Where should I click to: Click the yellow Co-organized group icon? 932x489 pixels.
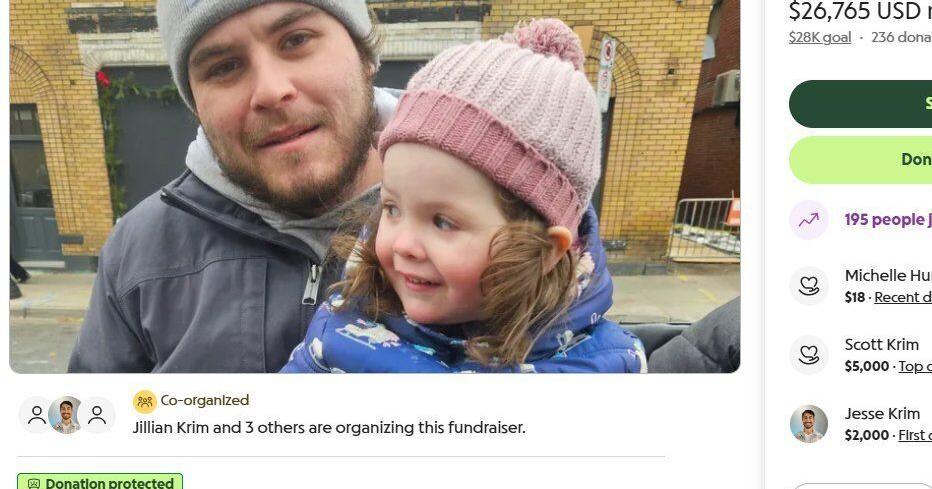pyautogui.click(x=144, y=402)
